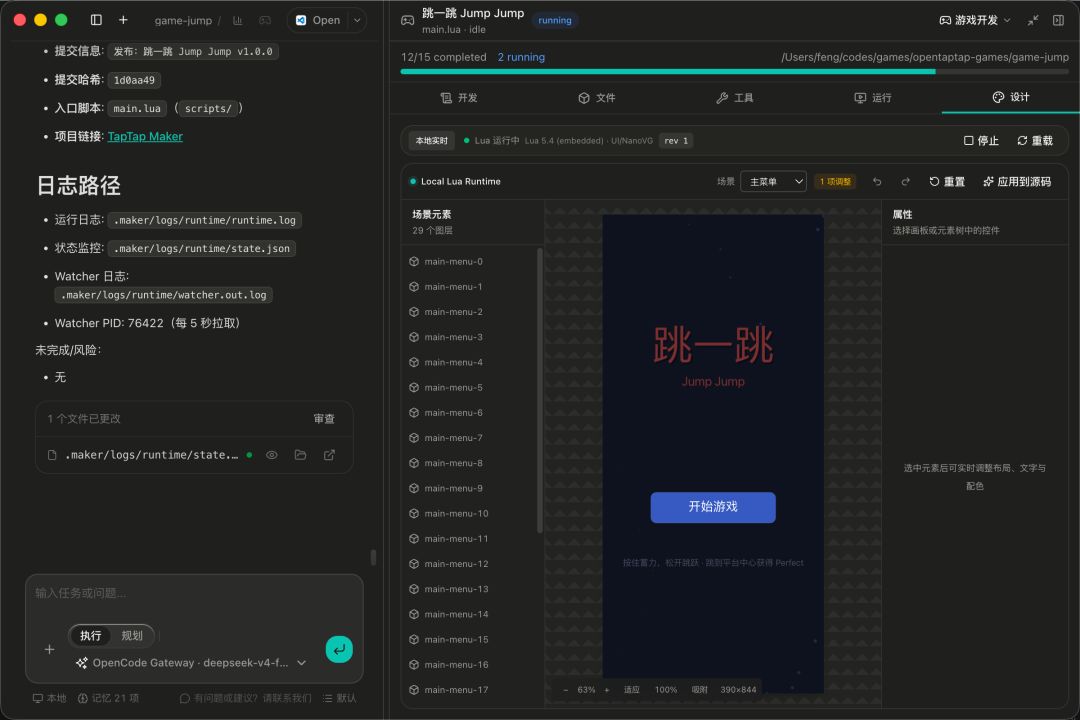The height and width of the screenshot is (720, 1080).
Task: Open the TapTap Maker link
Action: 145,136
